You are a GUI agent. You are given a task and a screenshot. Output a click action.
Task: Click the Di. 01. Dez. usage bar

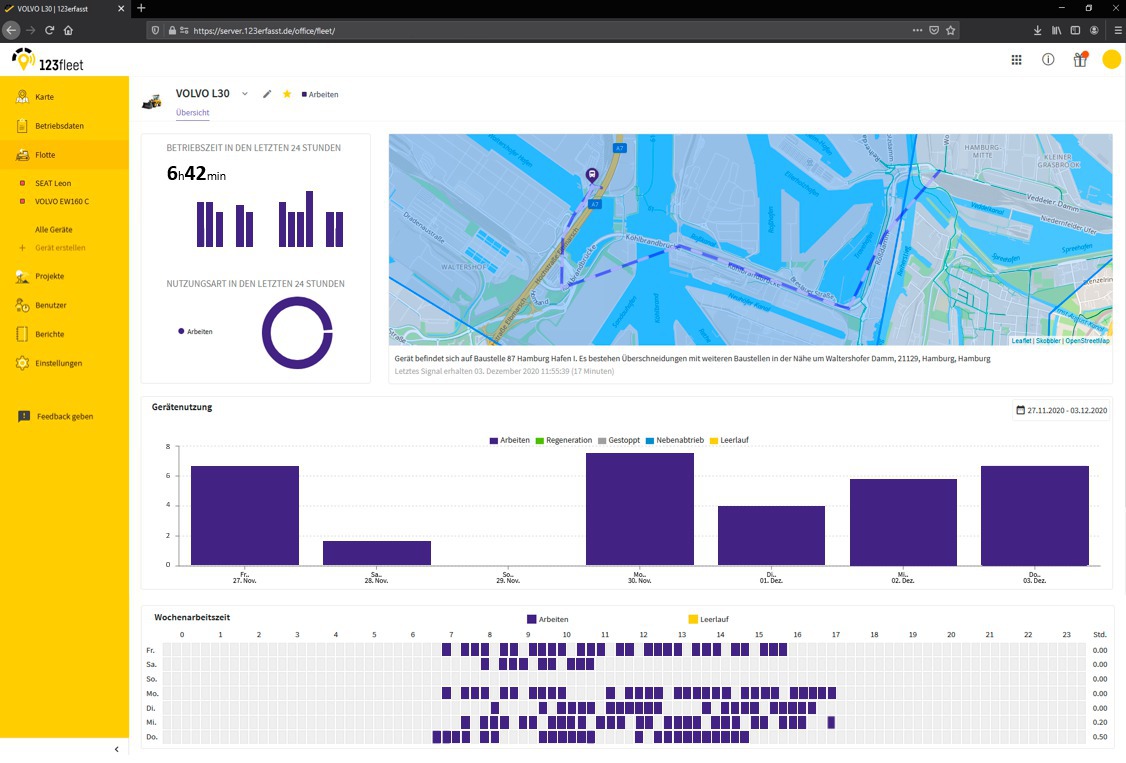[771, 535]
